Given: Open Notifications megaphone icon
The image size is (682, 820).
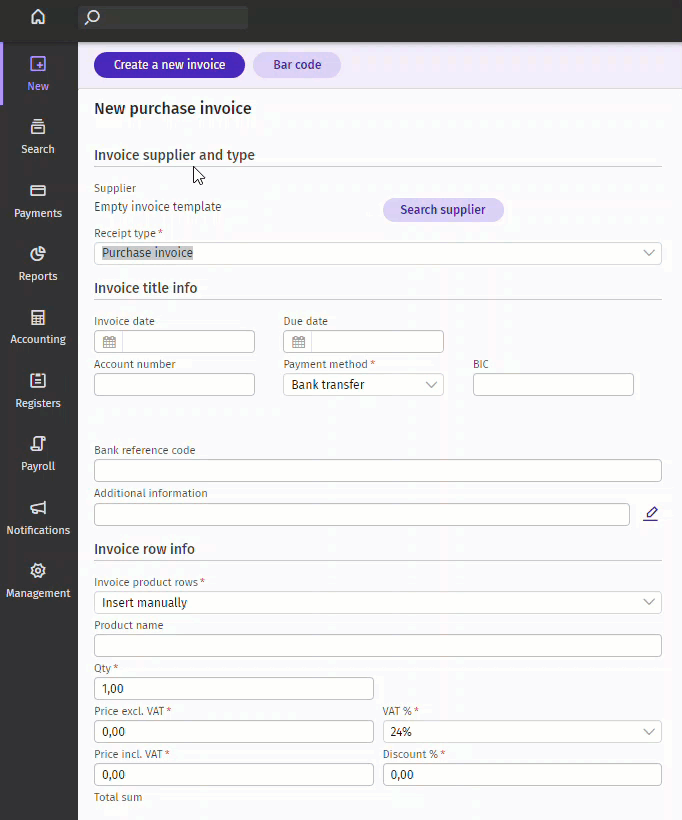Looking at the screenshot, I should [38, 508].
